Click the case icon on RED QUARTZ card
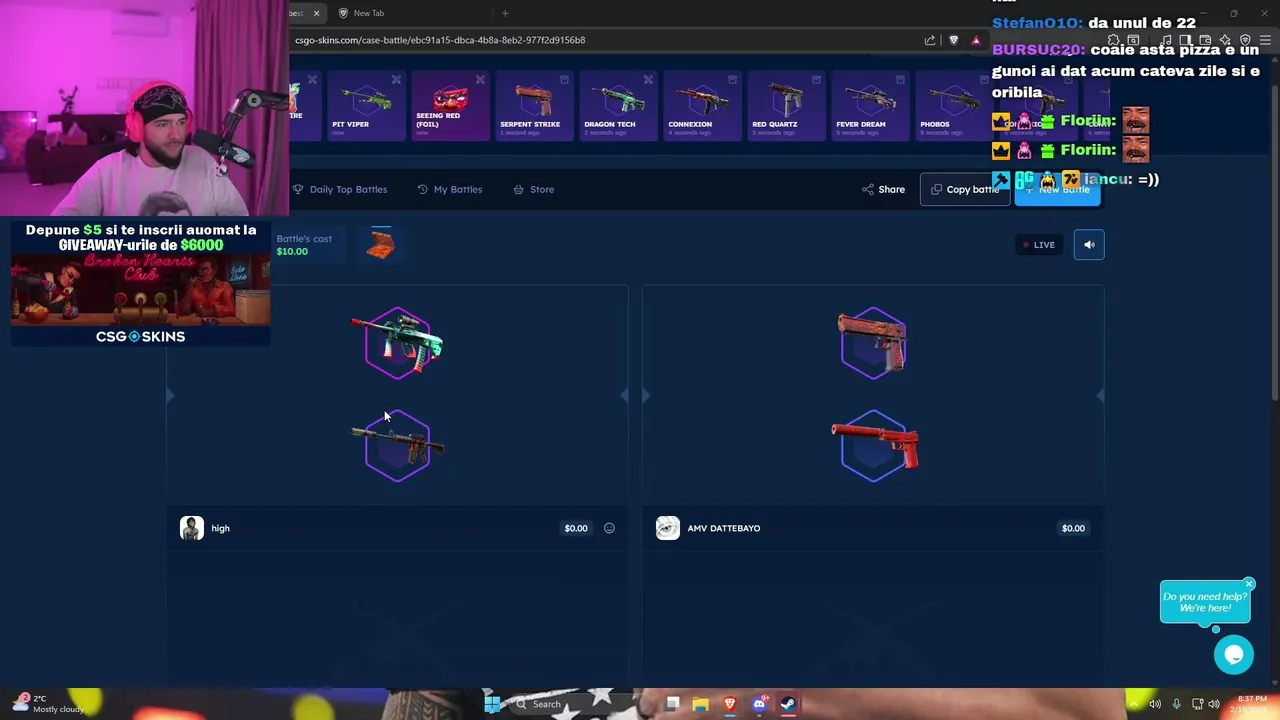This screenshot has width=1280, height=720. (816, 80)
